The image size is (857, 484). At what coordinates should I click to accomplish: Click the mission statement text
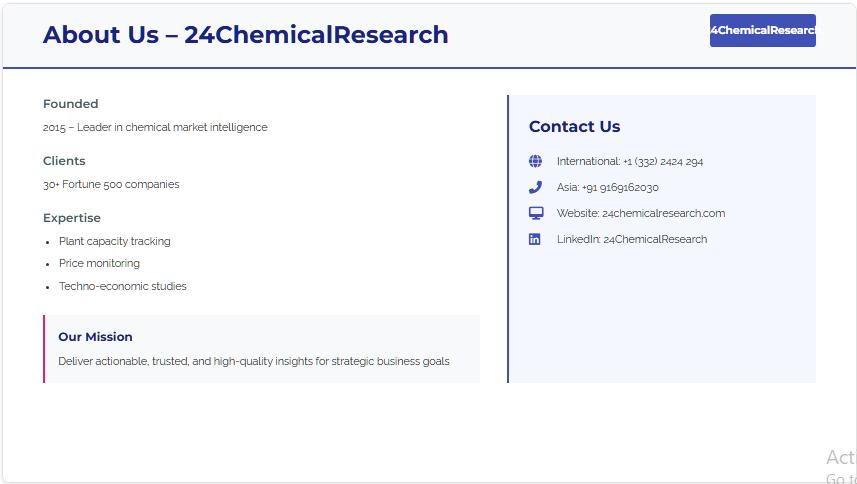tap(254, 362)
